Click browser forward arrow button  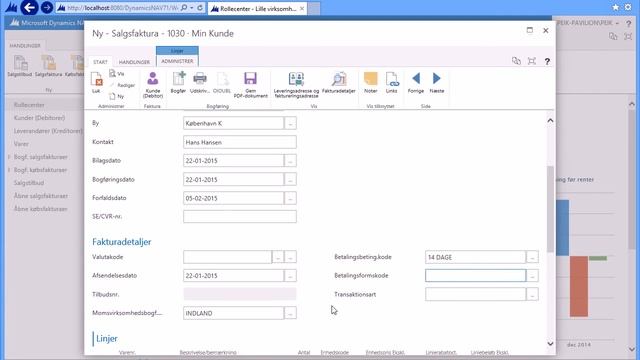[x=47, y=7]
